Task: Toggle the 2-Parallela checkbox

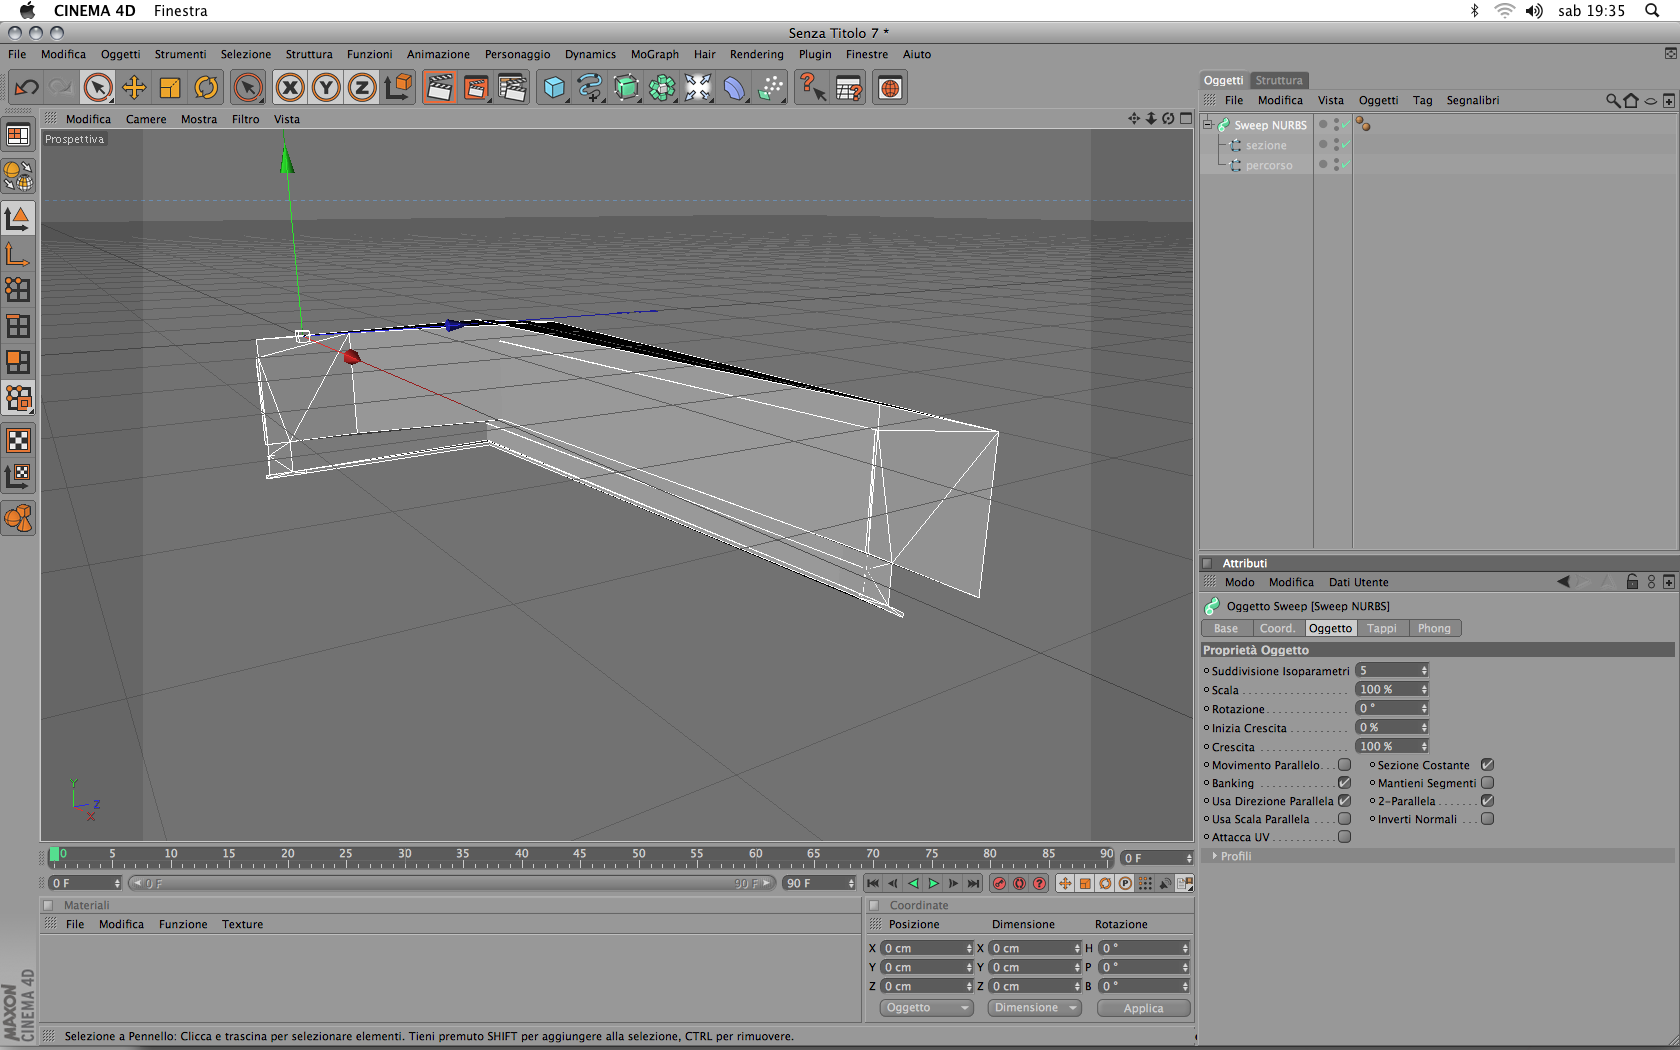Action: [1488, 801]
